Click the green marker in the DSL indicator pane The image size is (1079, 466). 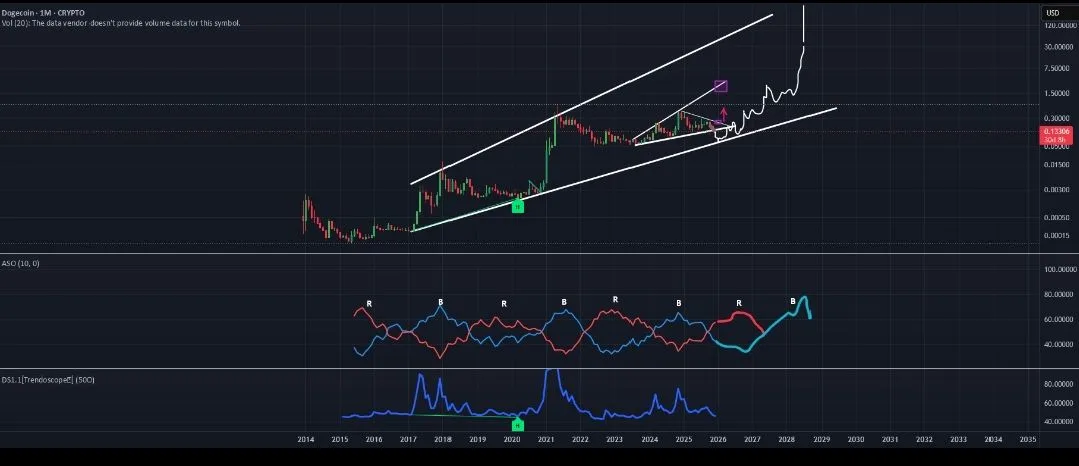[x=517, y=425]
